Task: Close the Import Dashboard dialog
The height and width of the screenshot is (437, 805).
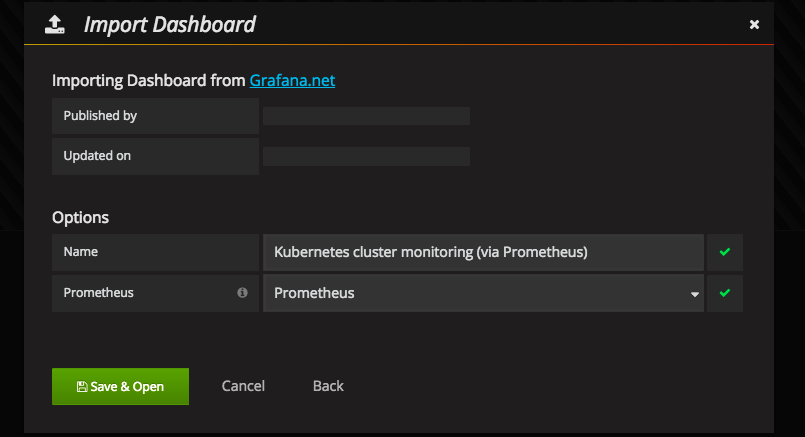Action: (x=754, y=25)
